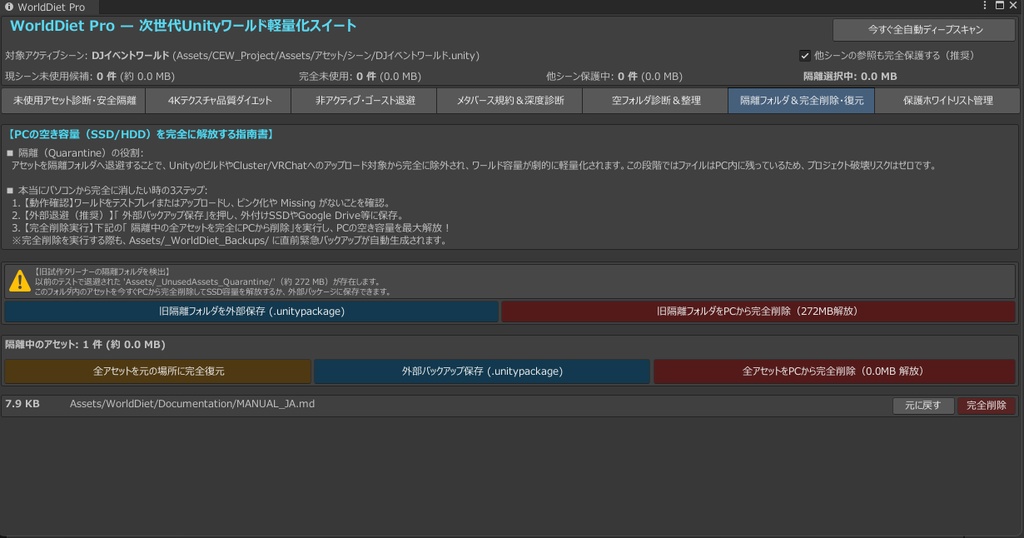Open the 空フォルダ診断＆整理 tab
Viewport: 1024px width, 538px height.
pyautogui.click(x=656, y=101)
